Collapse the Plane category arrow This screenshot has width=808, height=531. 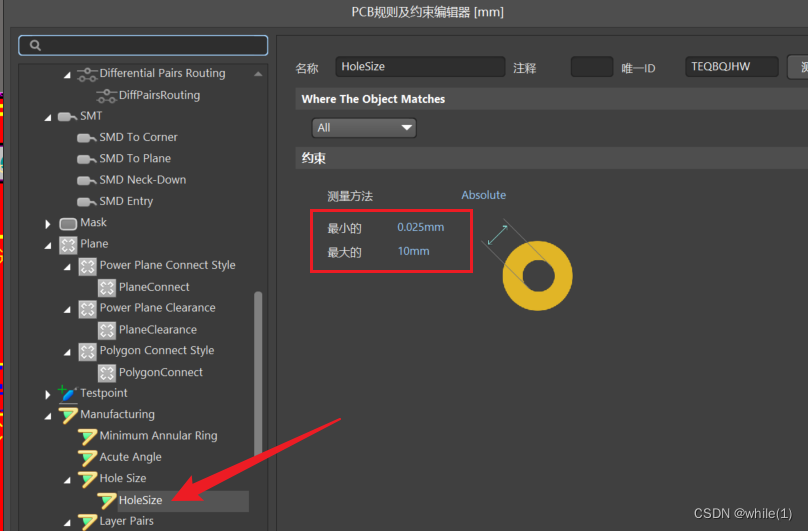point(47,244)
